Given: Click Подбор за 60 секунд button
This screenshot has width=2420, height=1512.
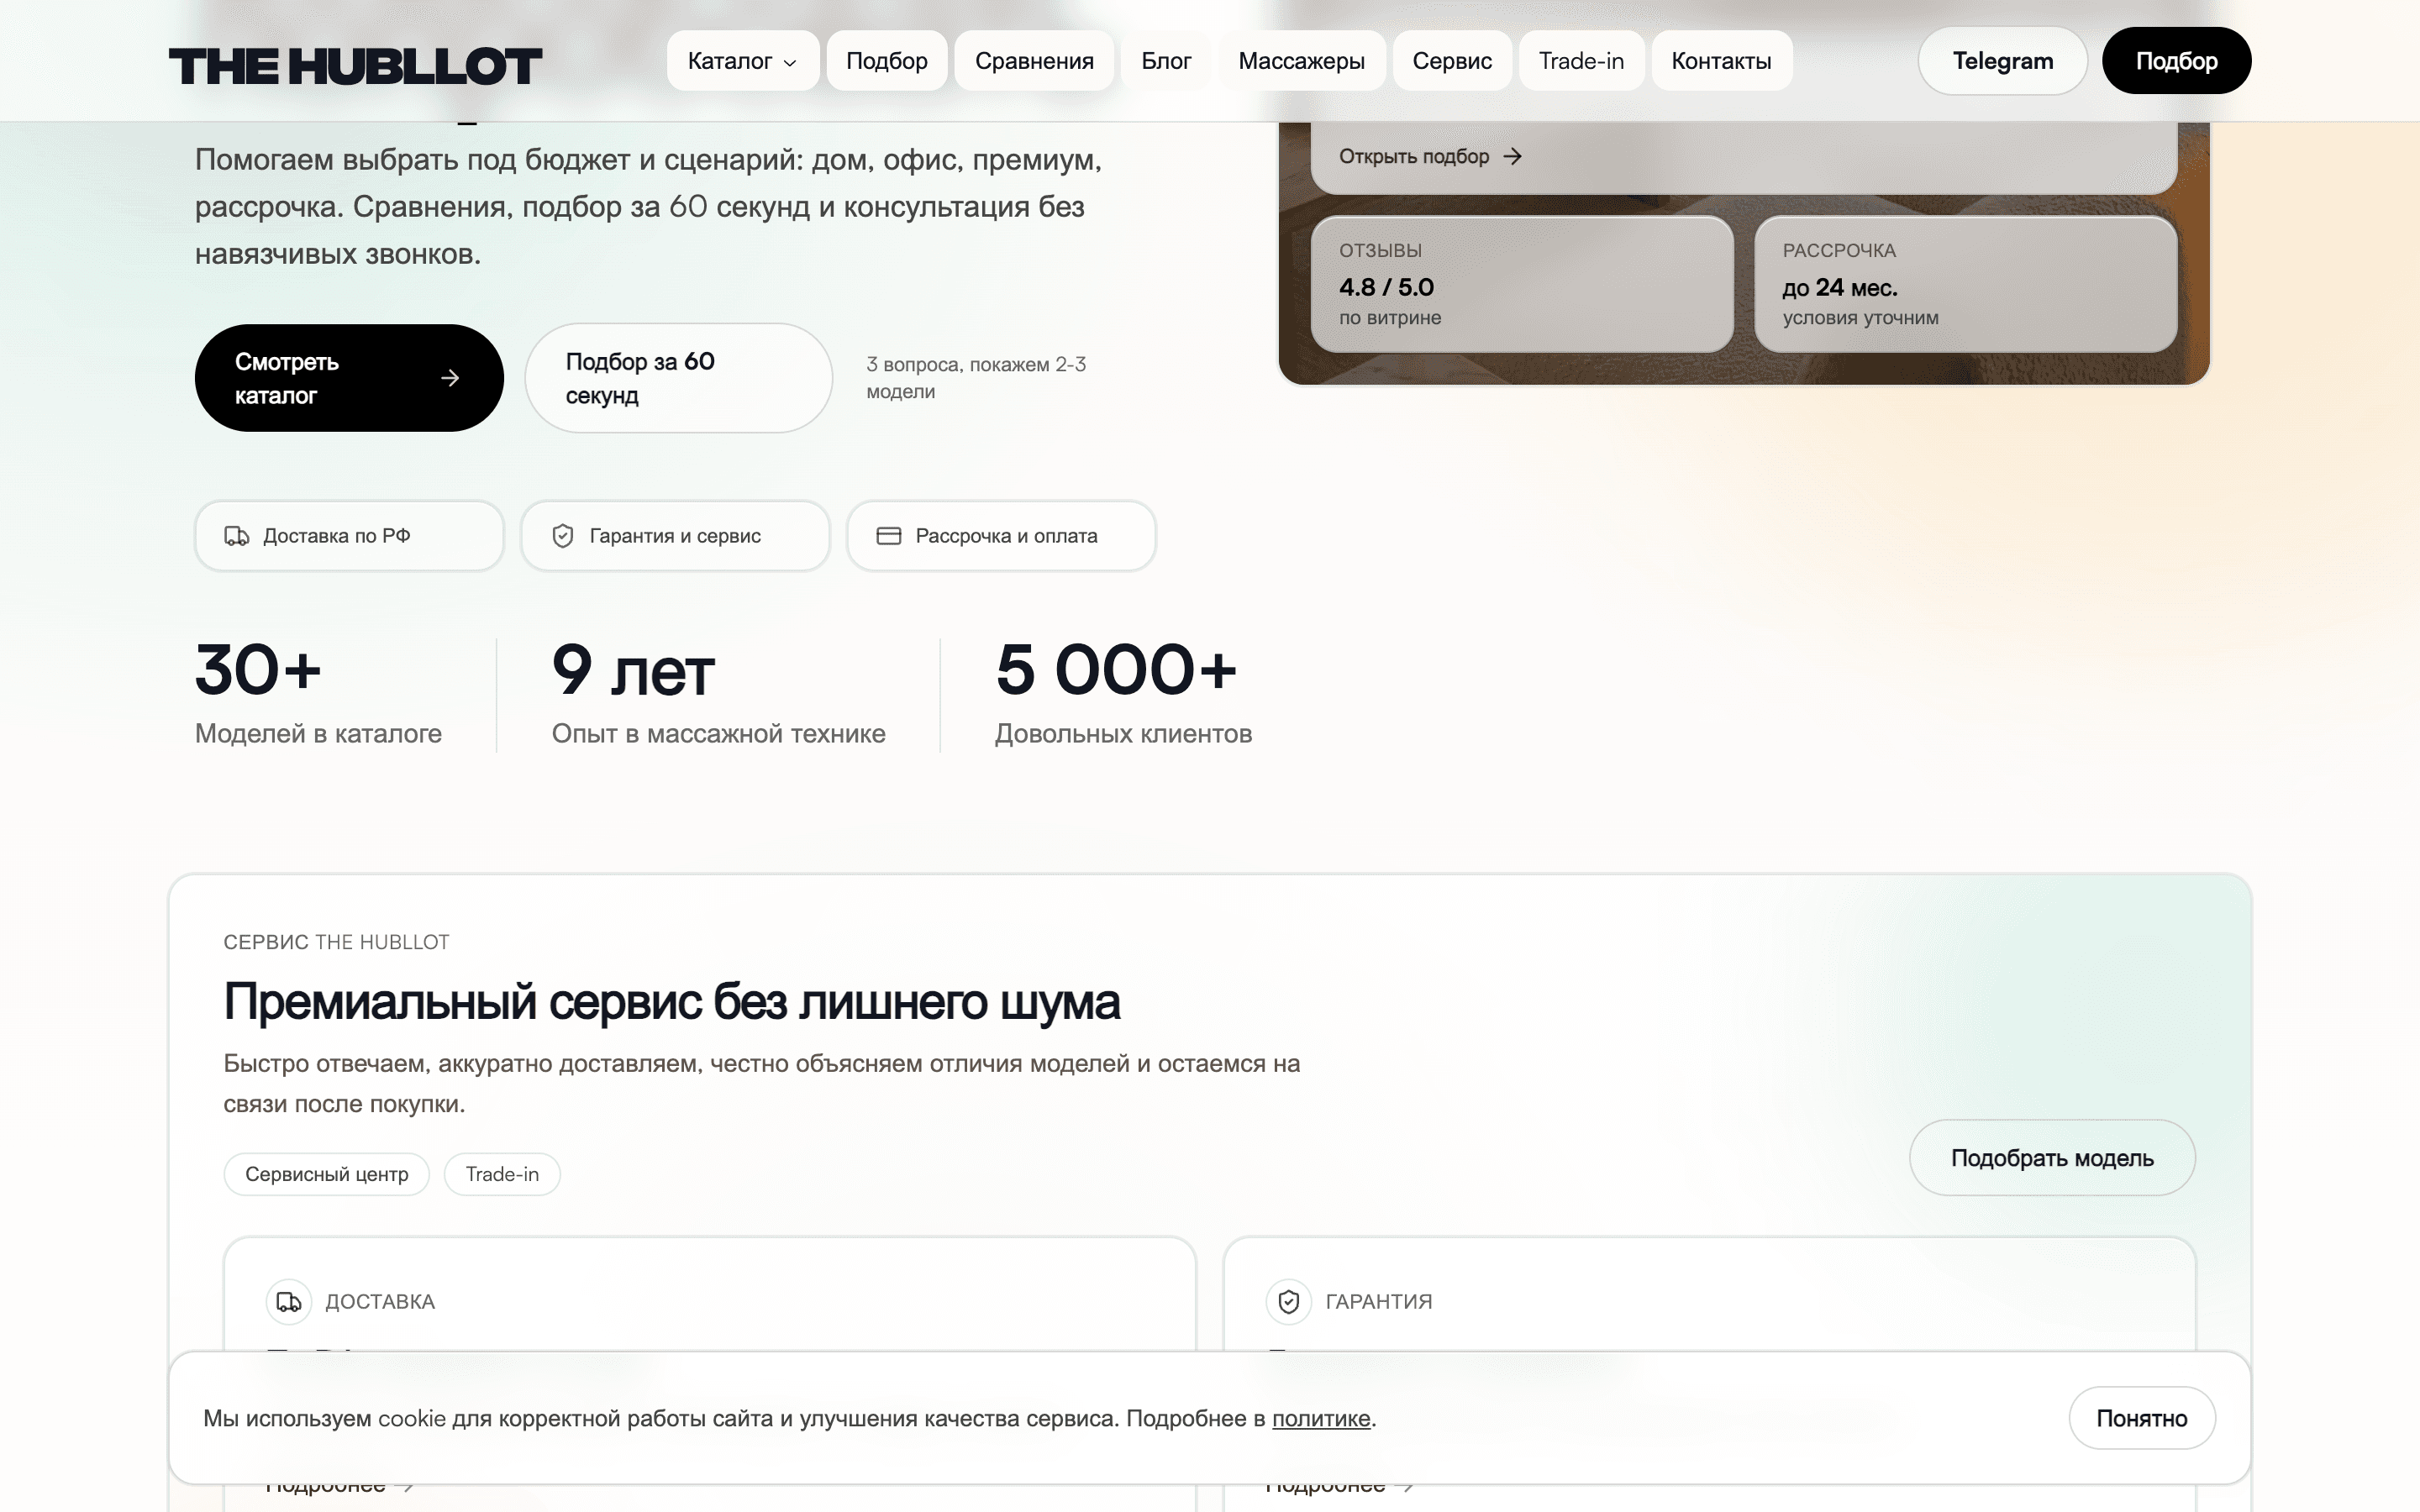Looking at the screenshot, I should pyautogui.click(x=678, y=378).
